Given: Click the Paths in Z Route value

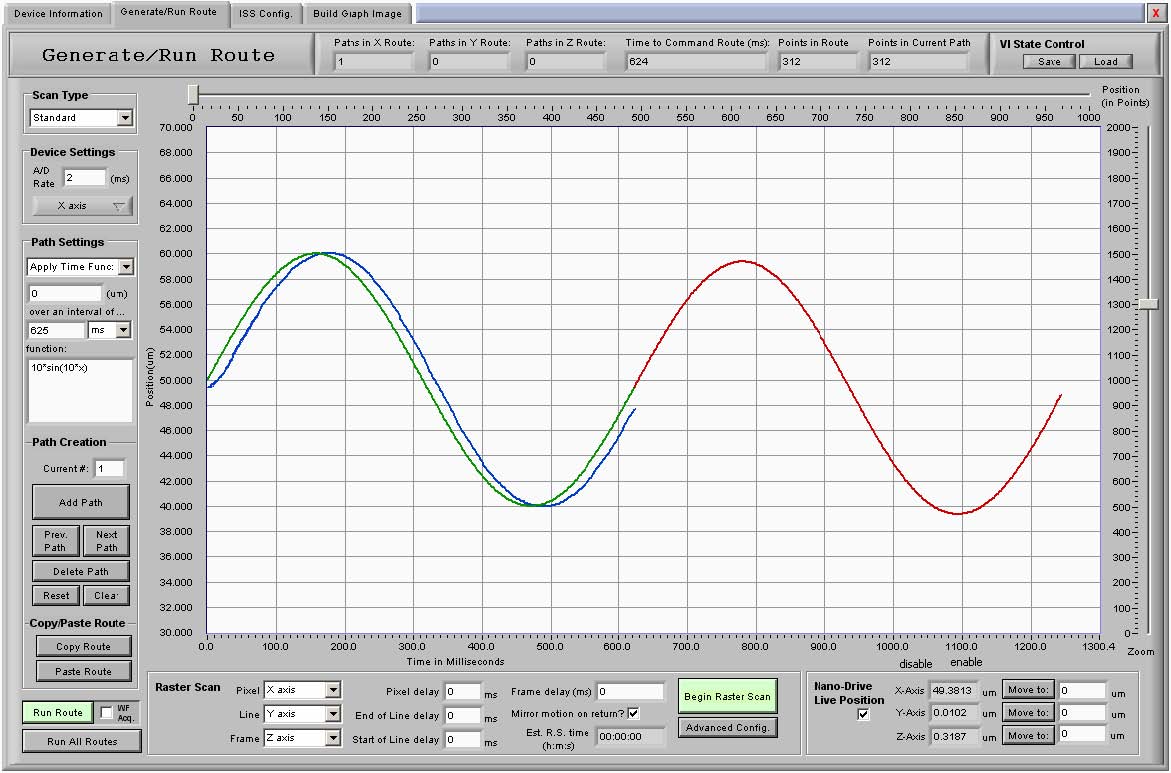Looking at the screenshot, I should pyautogui.click(x=565, y=61).
